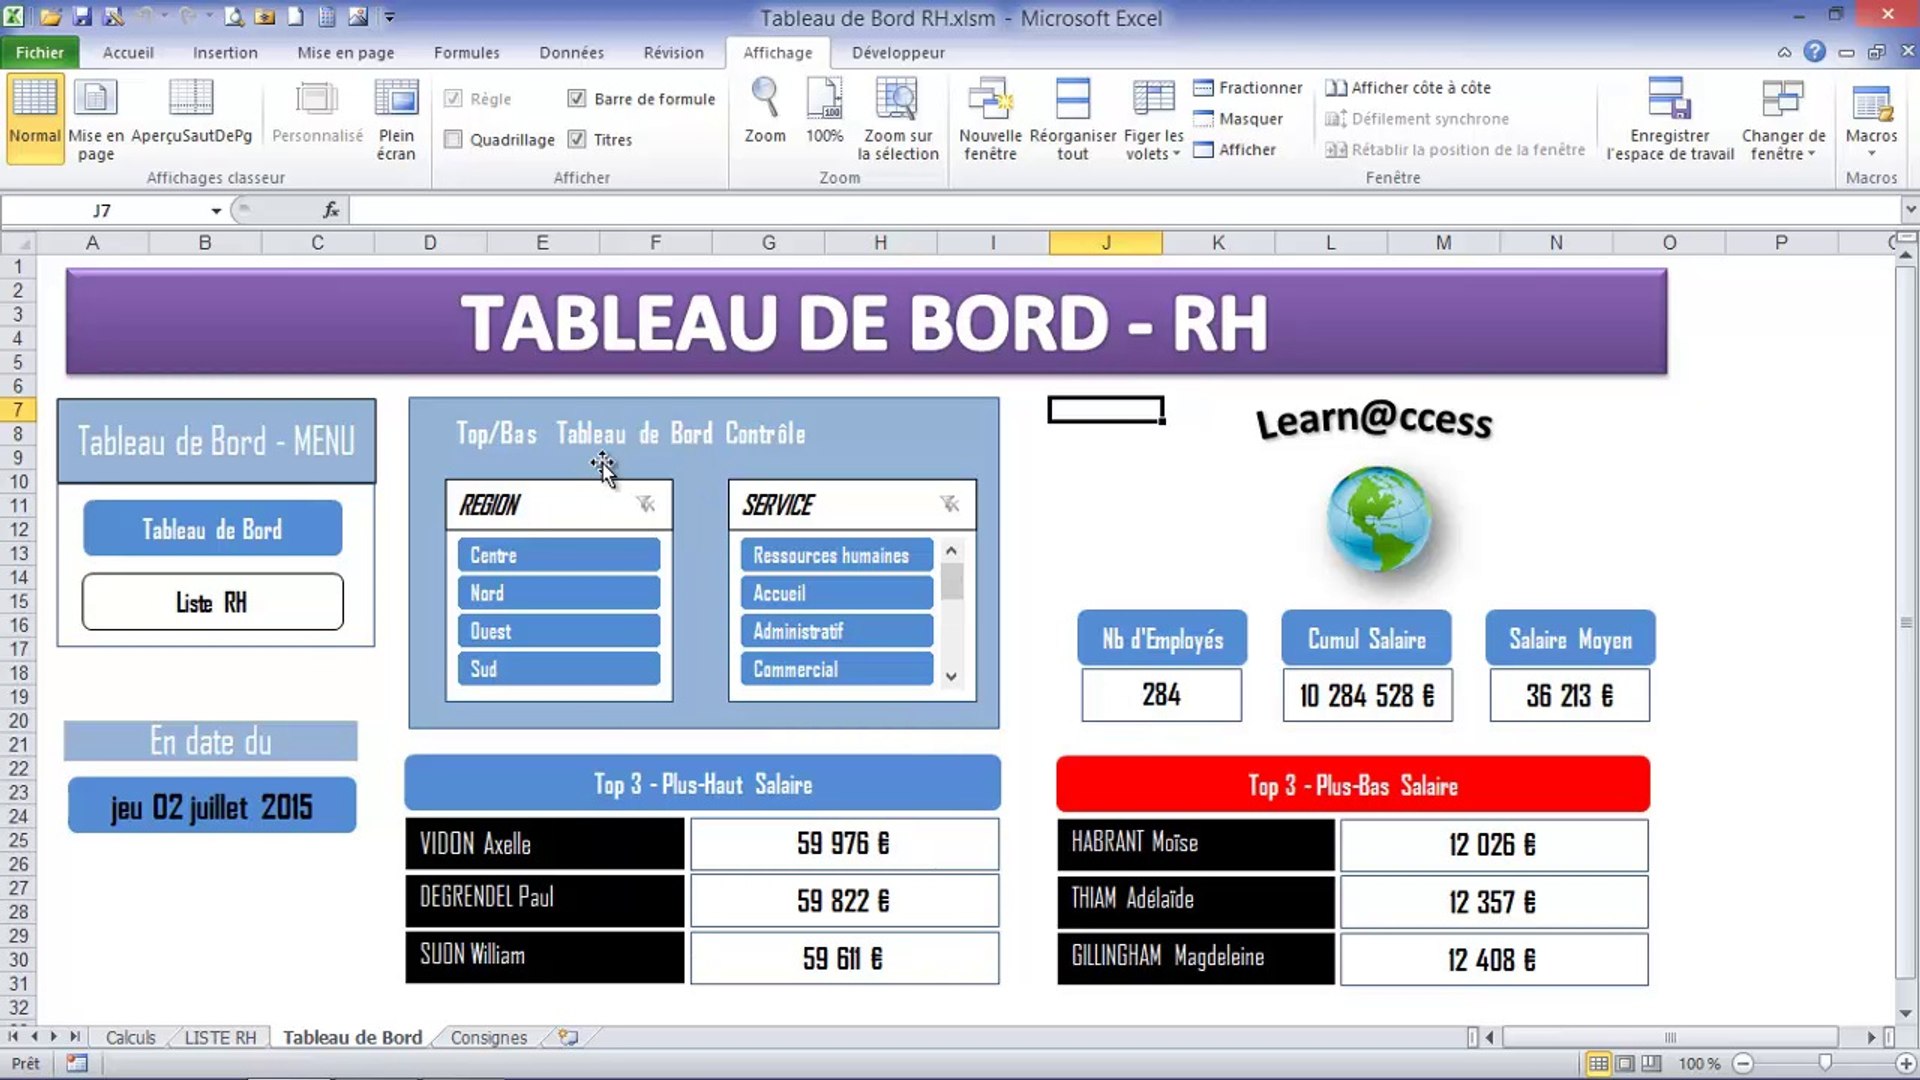Toggle the Titres checkbox

(x=577, y=139)
